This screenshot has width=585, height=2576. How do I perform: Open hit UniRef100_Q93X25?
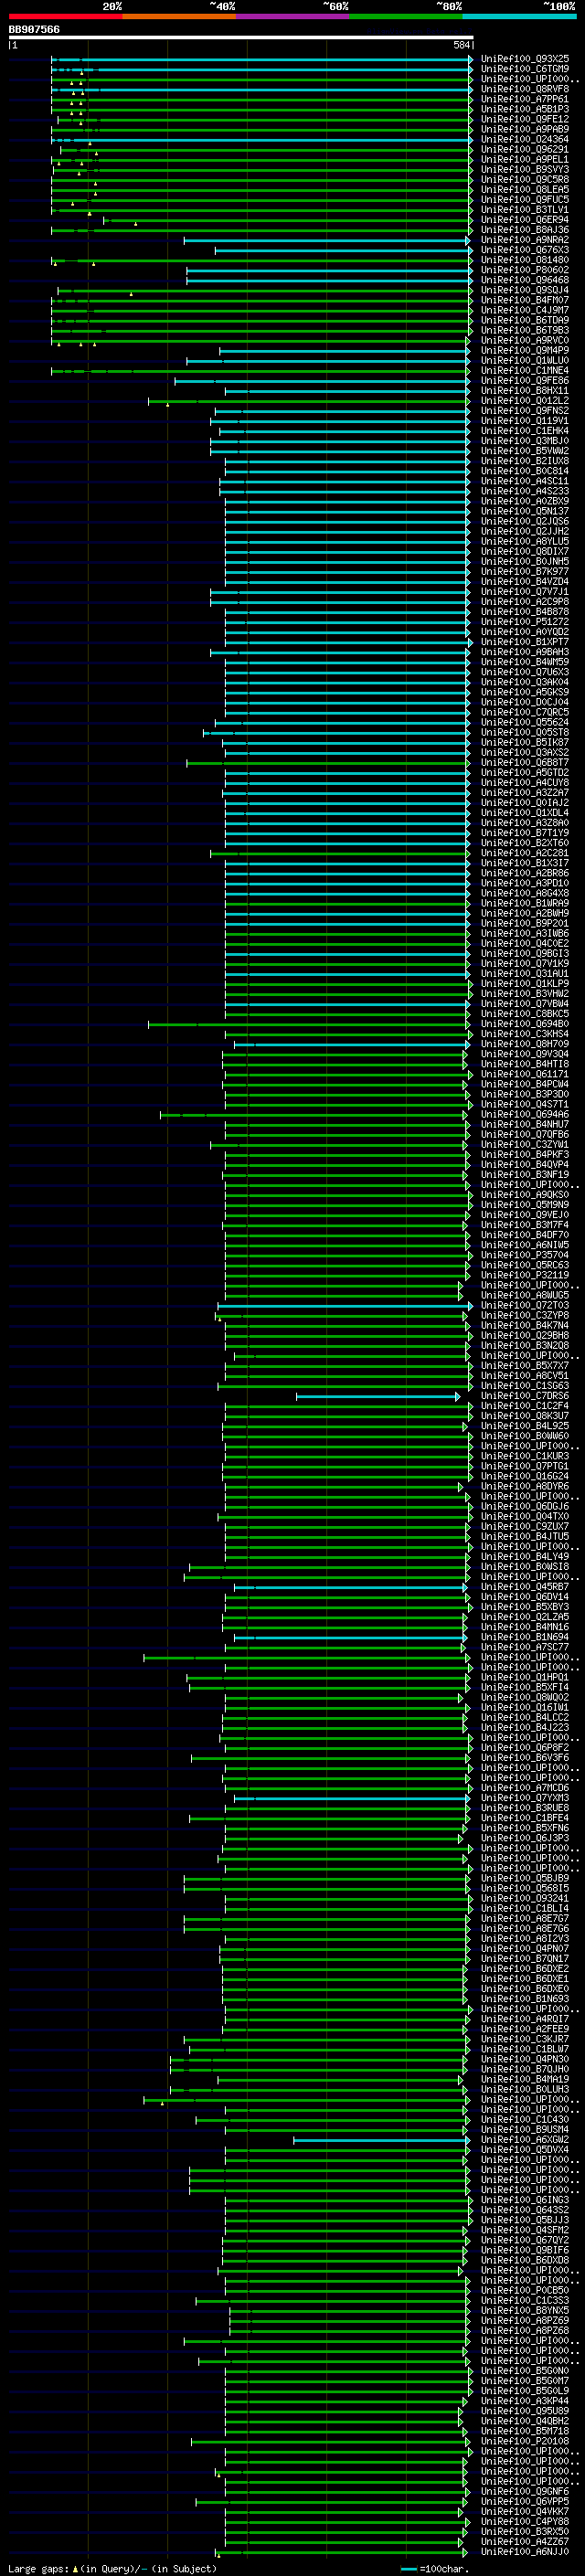point(524,59)
